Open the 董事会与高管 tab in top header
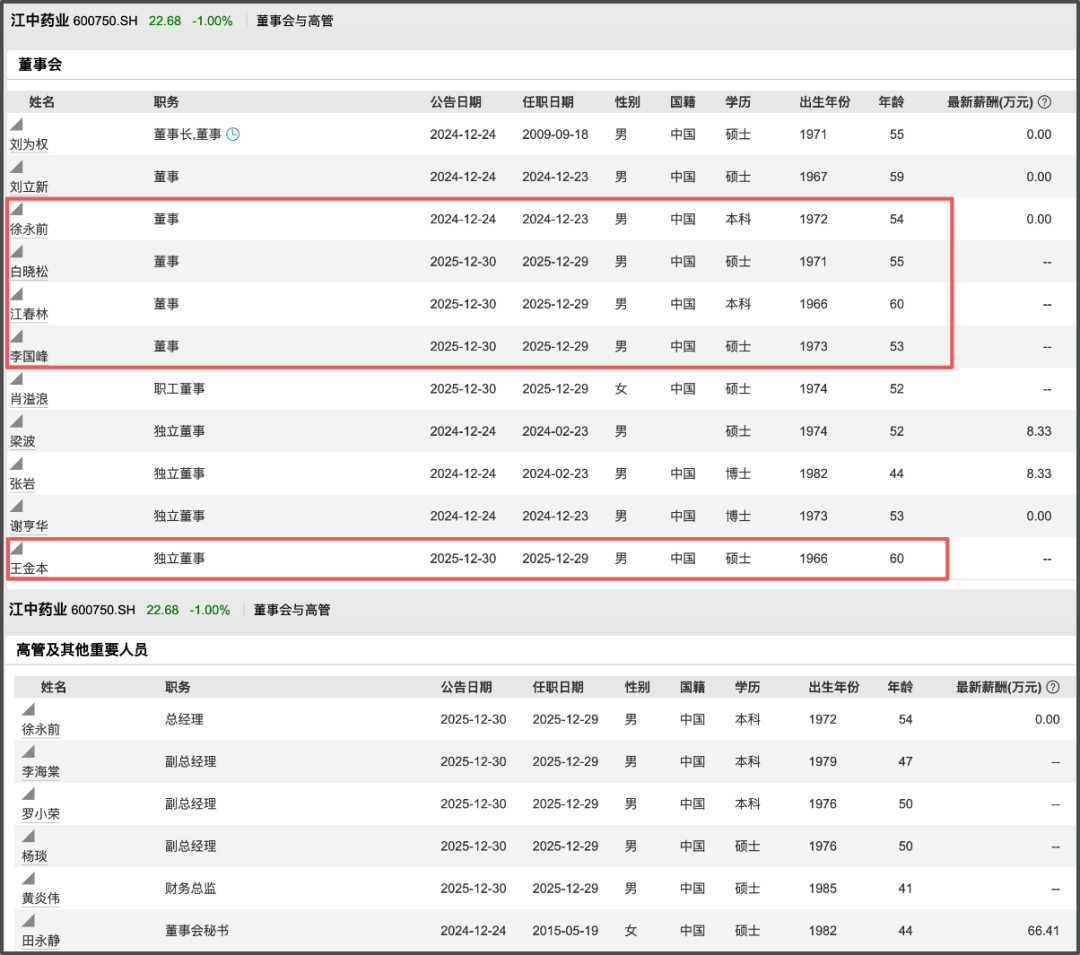This screenshot has height=955, width=1080. [x=295, y=20]
